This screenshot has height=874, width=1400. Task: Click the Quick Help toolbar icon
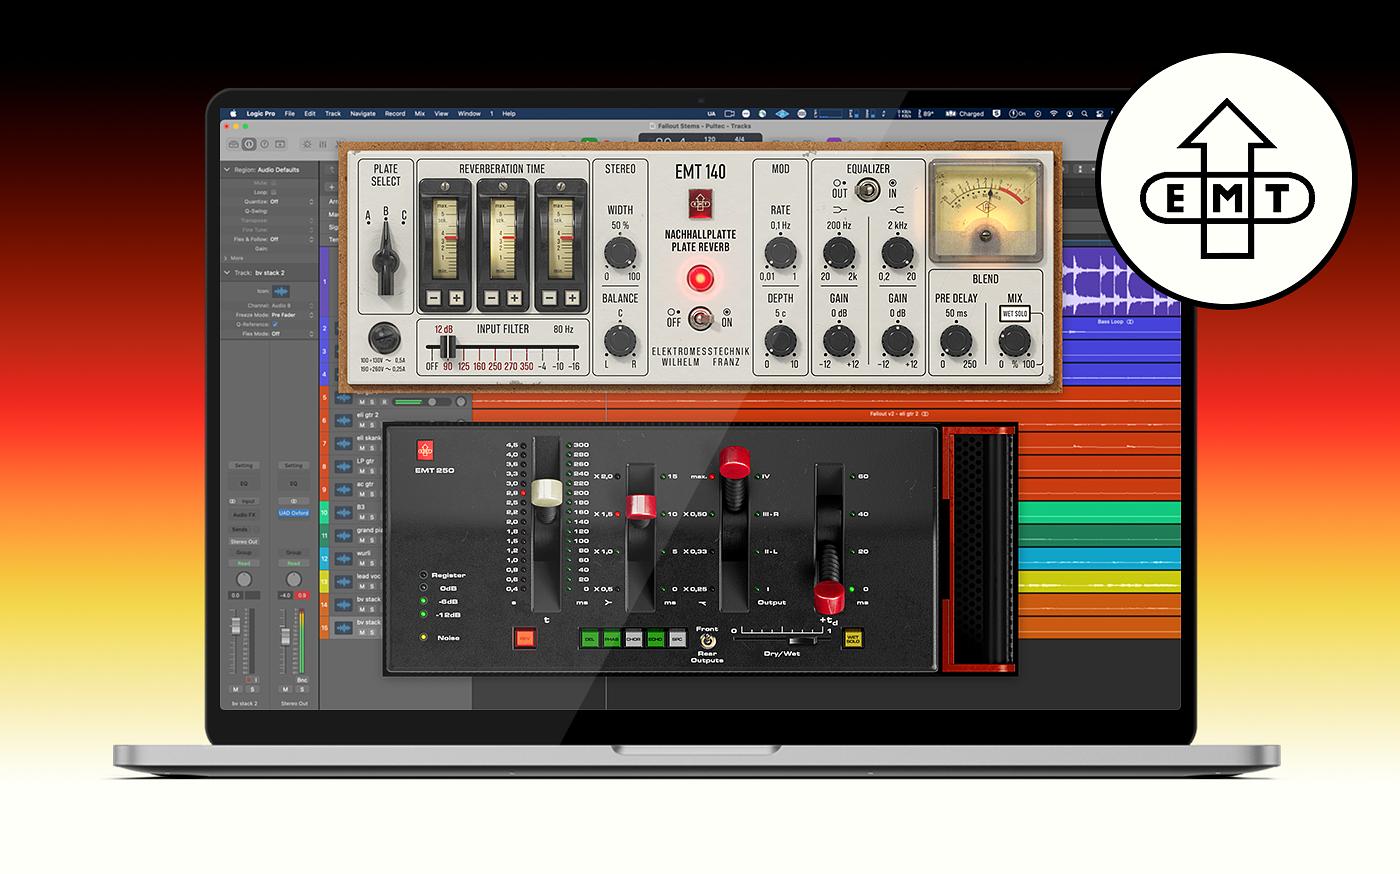click(x=264, y=144)
